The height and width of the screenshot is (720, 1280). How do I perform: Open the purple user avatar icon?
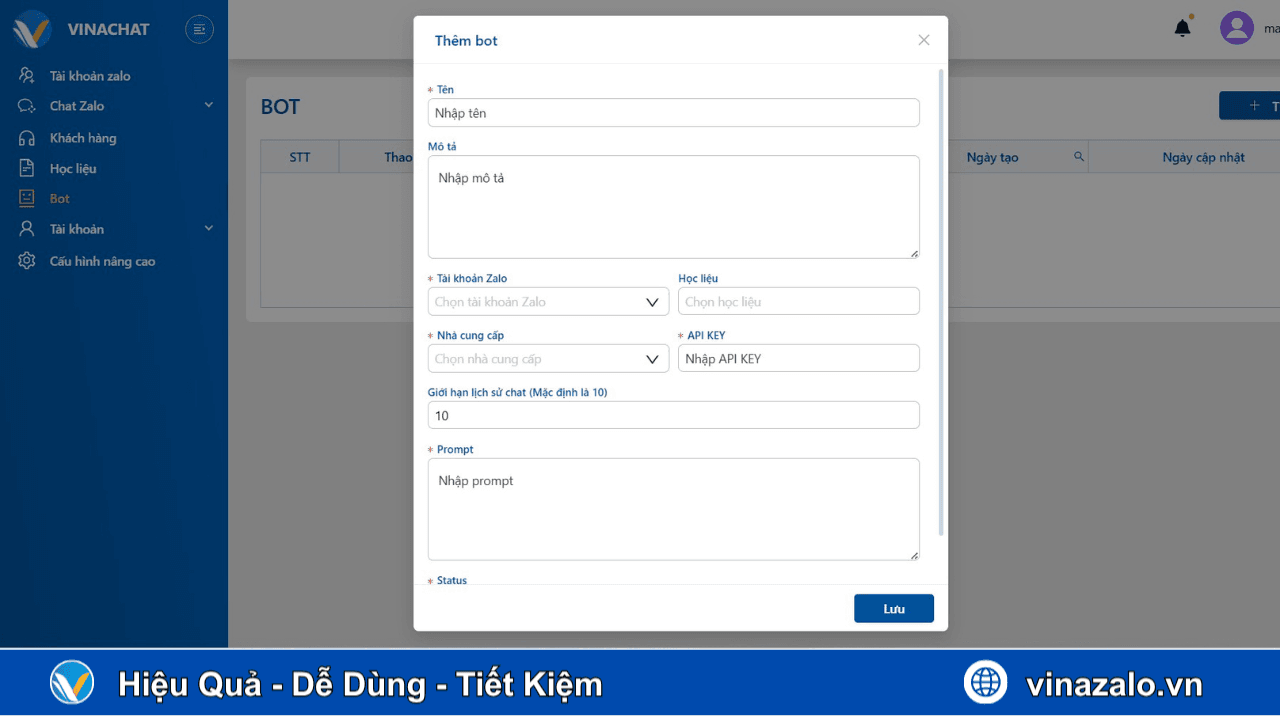click(x=1236, y=27)
